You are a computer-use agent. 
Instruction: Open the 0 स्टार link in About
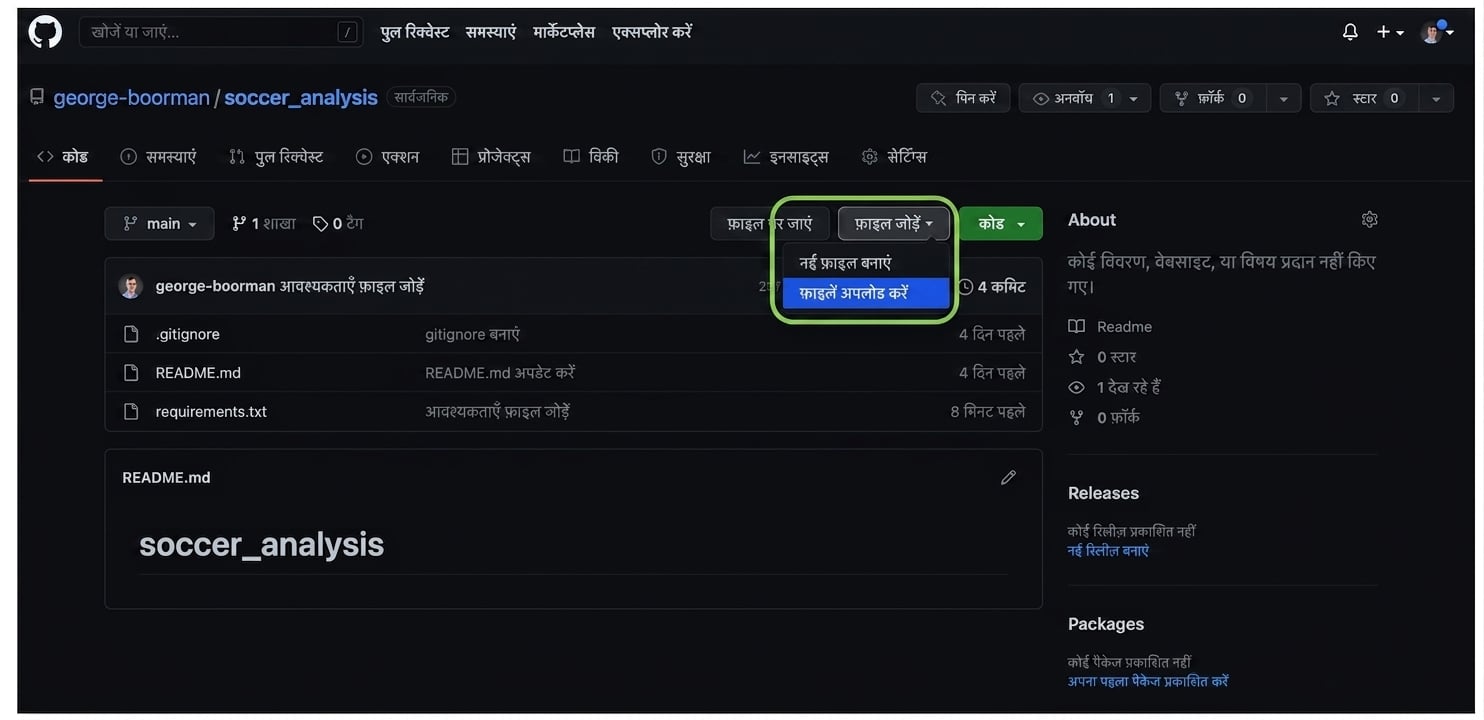click(1102, 357)
